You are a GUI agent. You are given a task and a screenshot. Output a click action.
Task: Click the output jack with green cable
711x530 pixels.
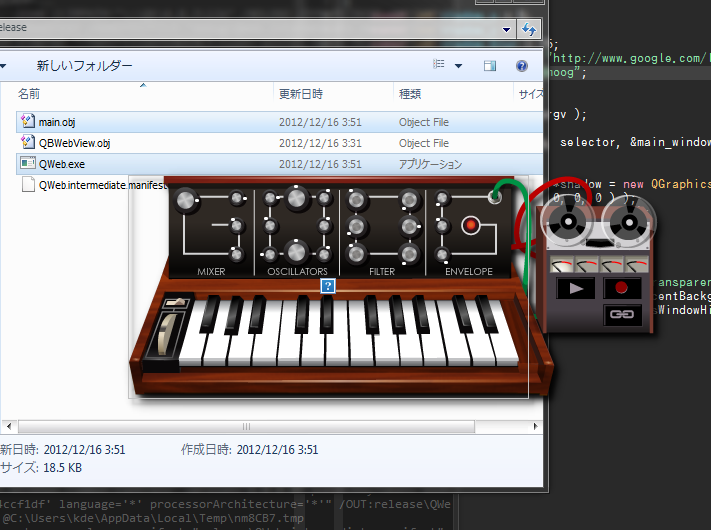pos(495,197)
